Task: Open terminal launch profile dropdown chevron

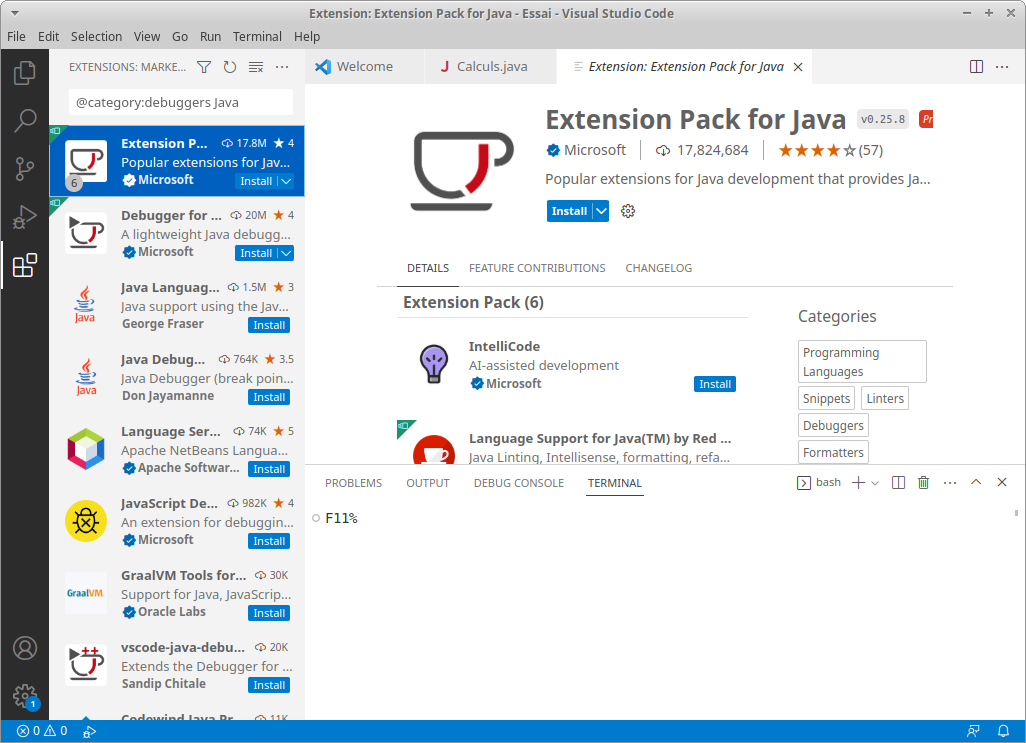Action: (x=875, y=483)
